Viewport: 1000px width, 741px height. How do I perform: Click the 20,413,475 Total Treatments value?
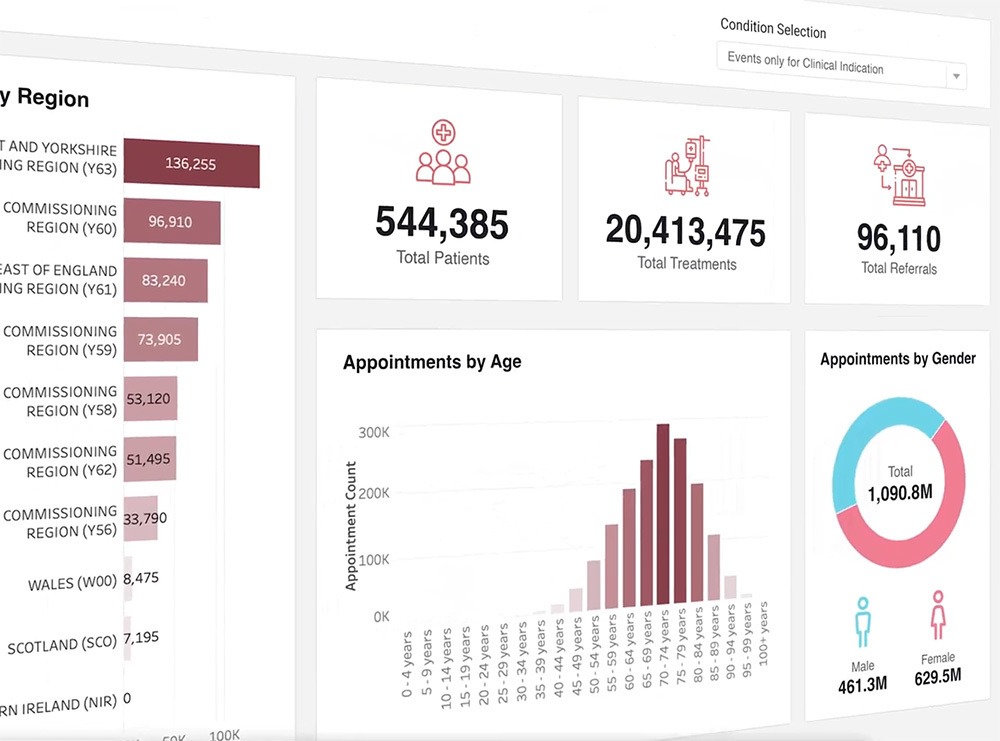coord(685,231)
